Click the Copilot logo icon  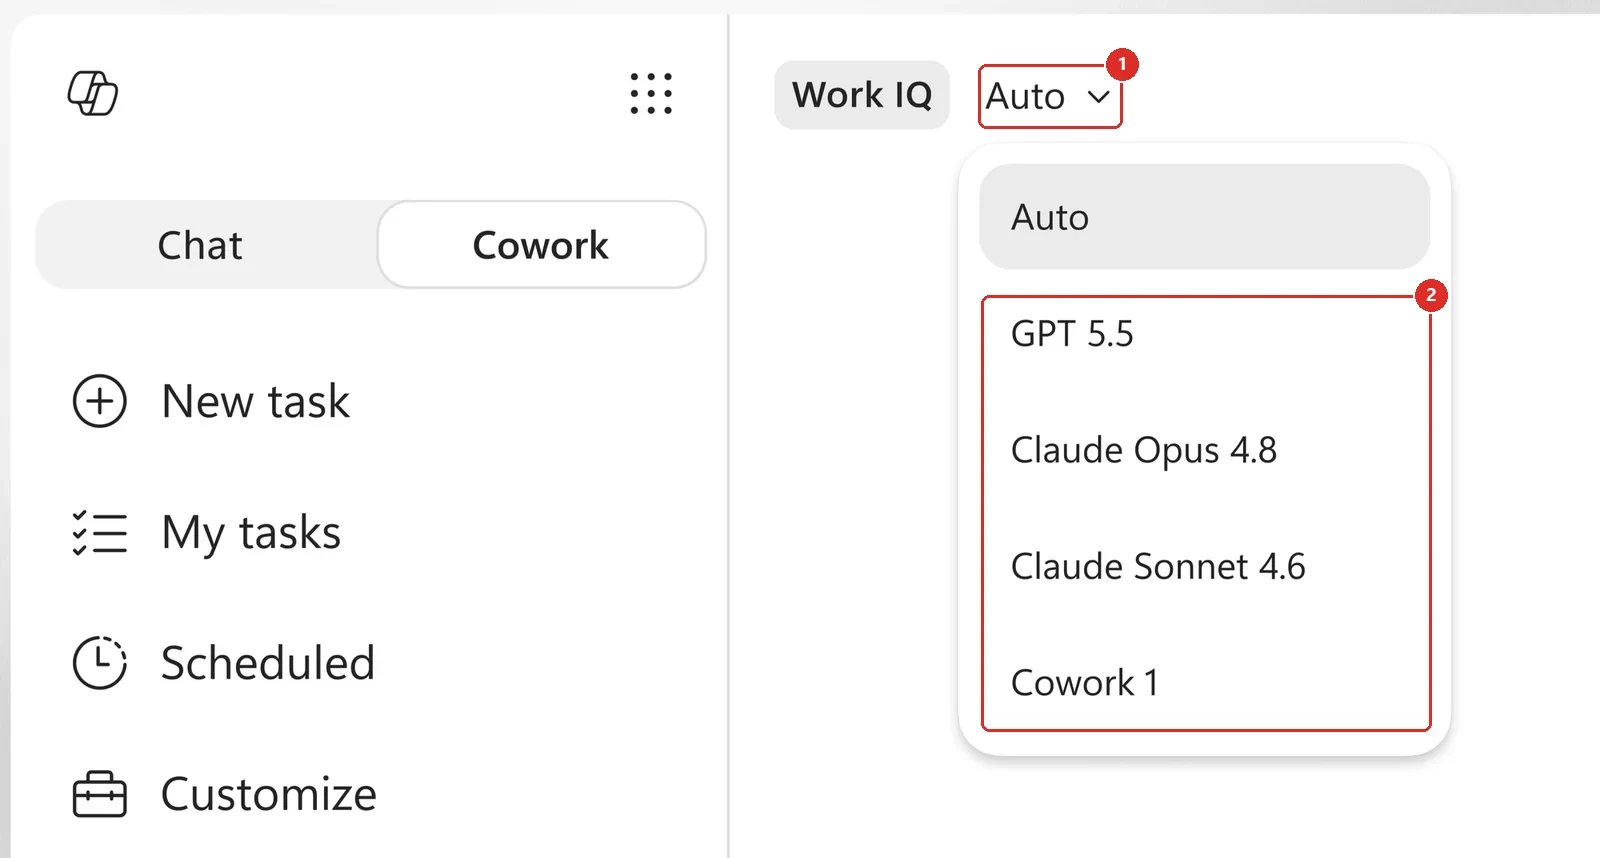pyautogui.click(x=93, y=94)
